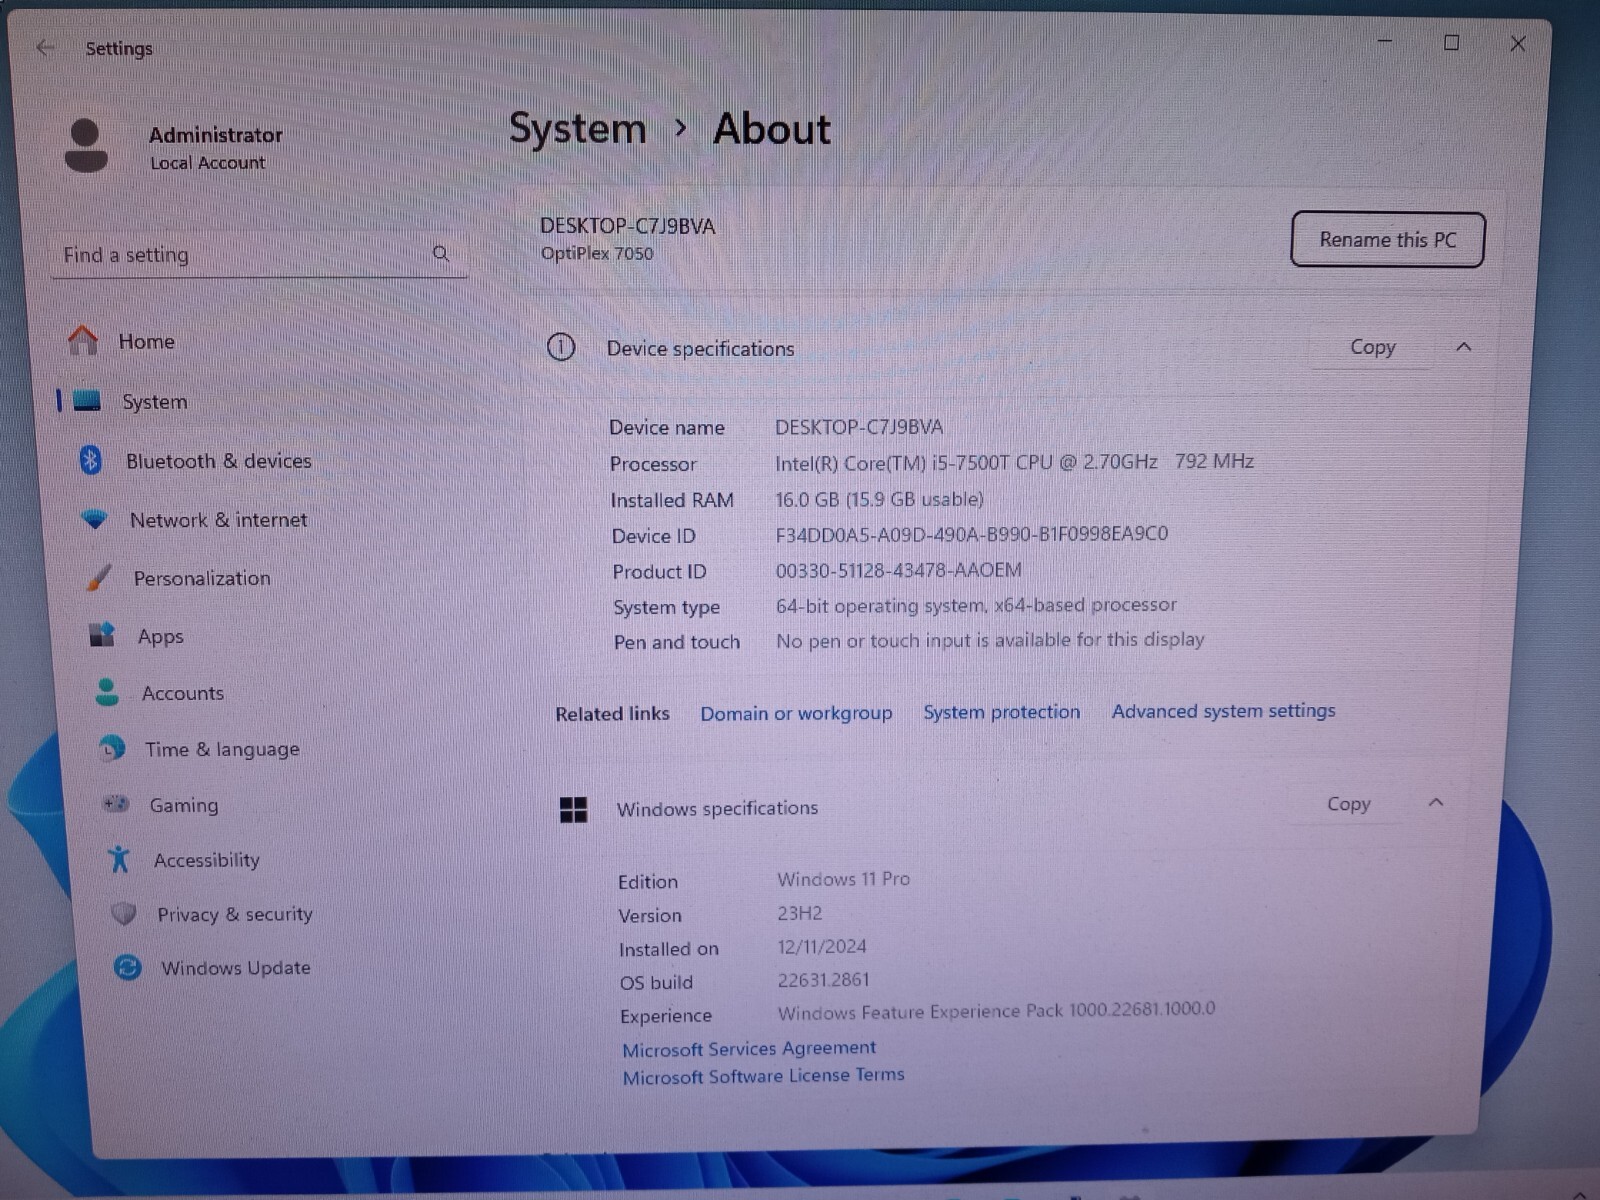Click the Accessibility figure icon

119,859
